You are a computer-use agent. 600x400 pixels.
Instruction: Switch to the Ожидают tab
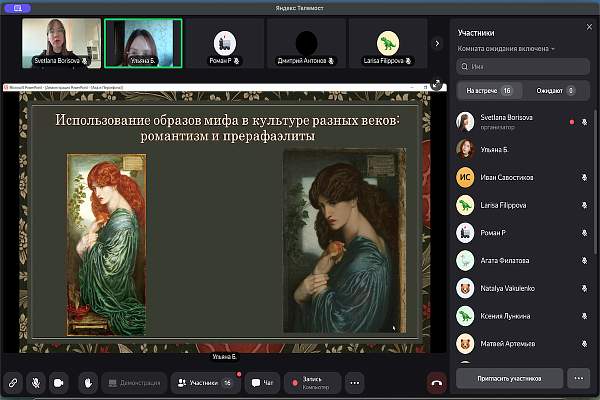coord(555,91)
